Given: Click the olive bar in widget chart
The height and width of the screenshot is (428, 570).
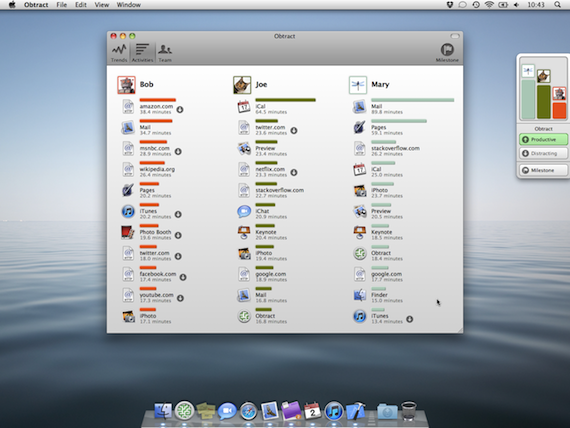Looking at the screenshot, I should pyautogui.click(x=544, y=102).
